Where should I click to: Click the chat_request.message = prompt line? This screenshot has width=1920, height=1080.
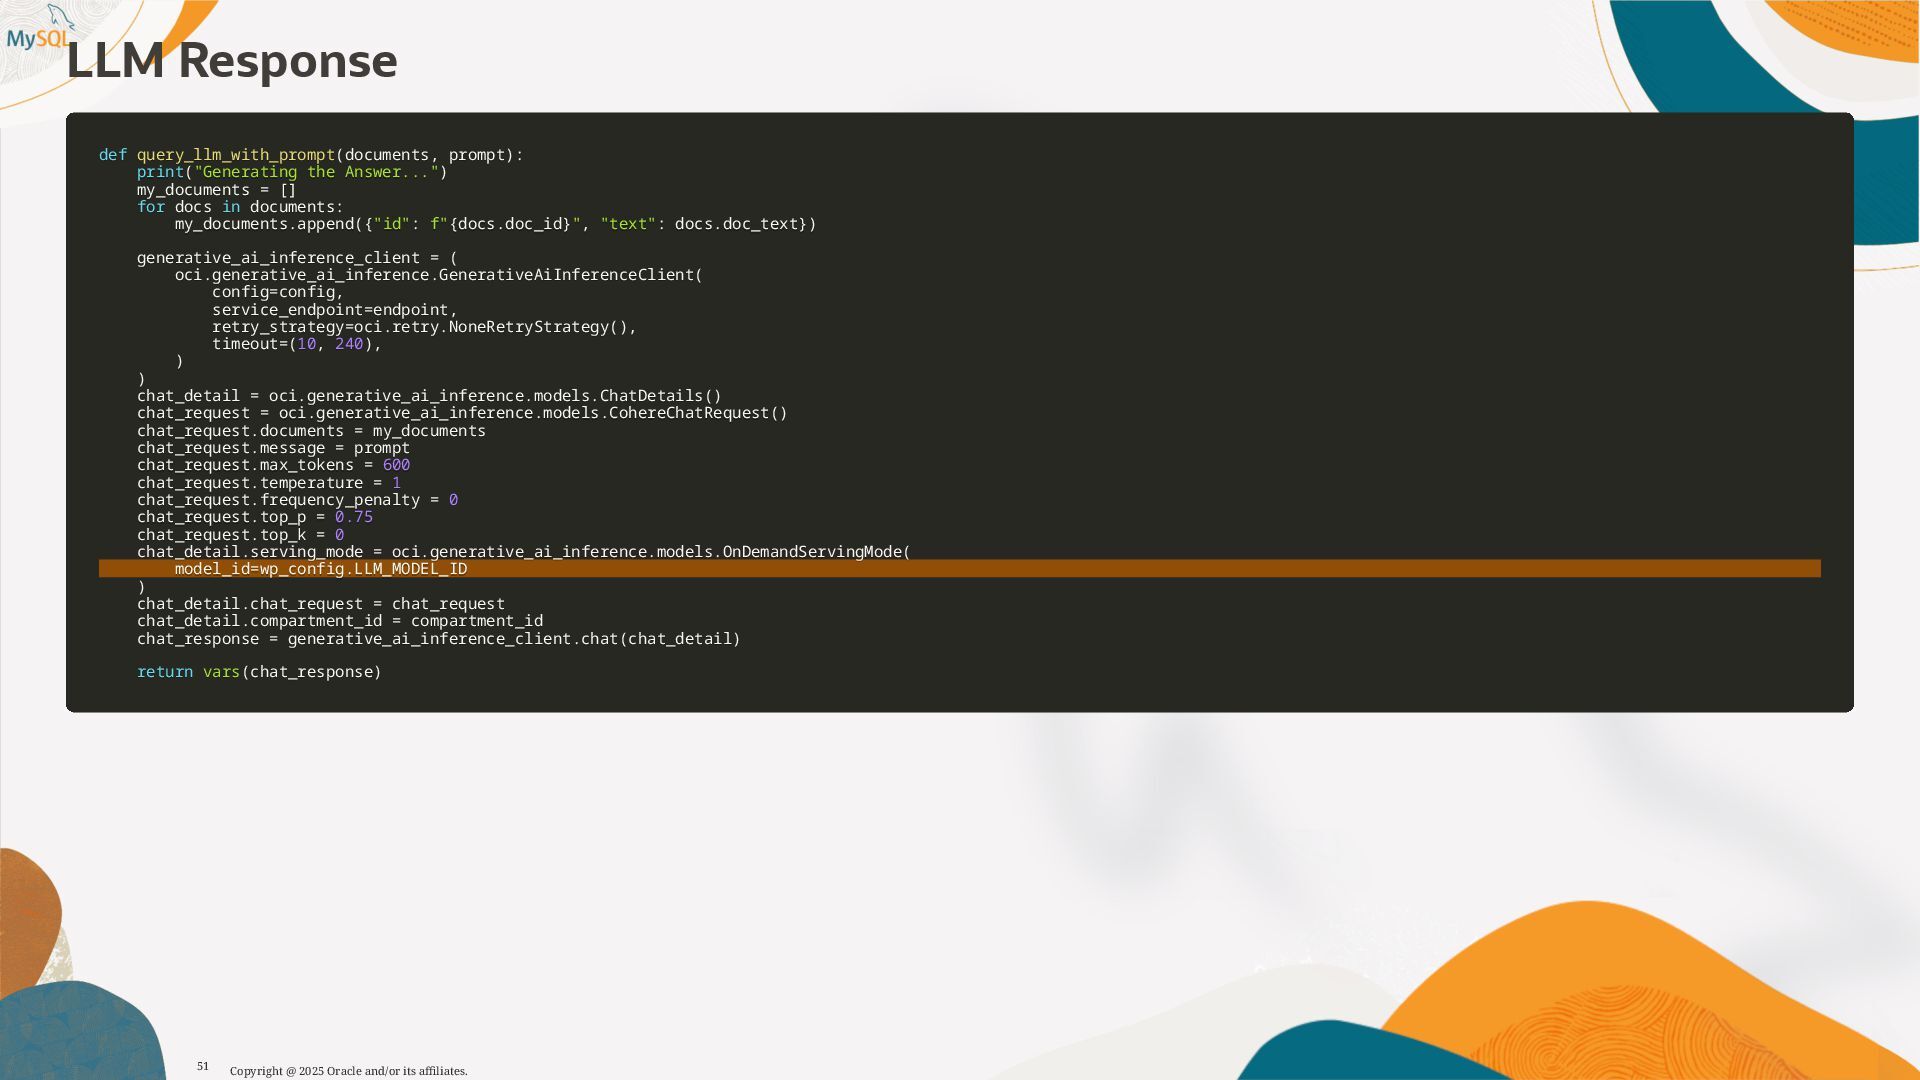click(x=273, y=448)
